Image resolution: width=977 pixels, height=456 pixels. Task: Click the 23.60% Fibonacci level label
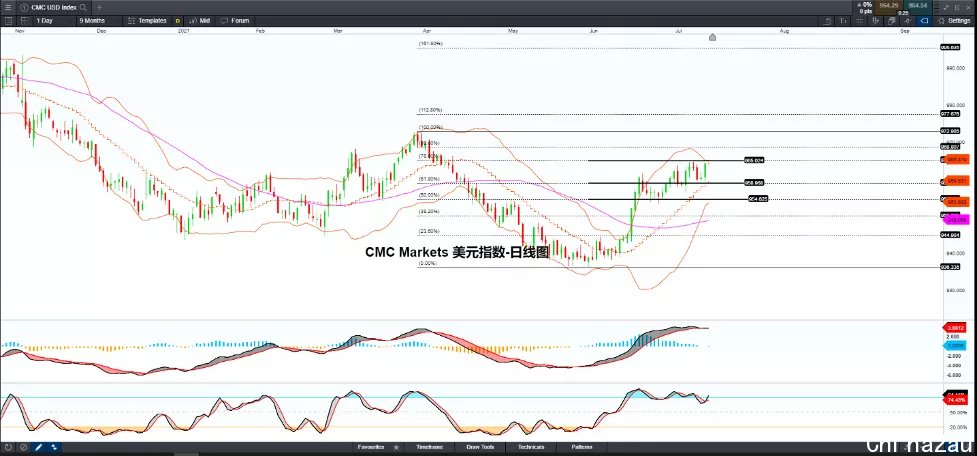429,231
